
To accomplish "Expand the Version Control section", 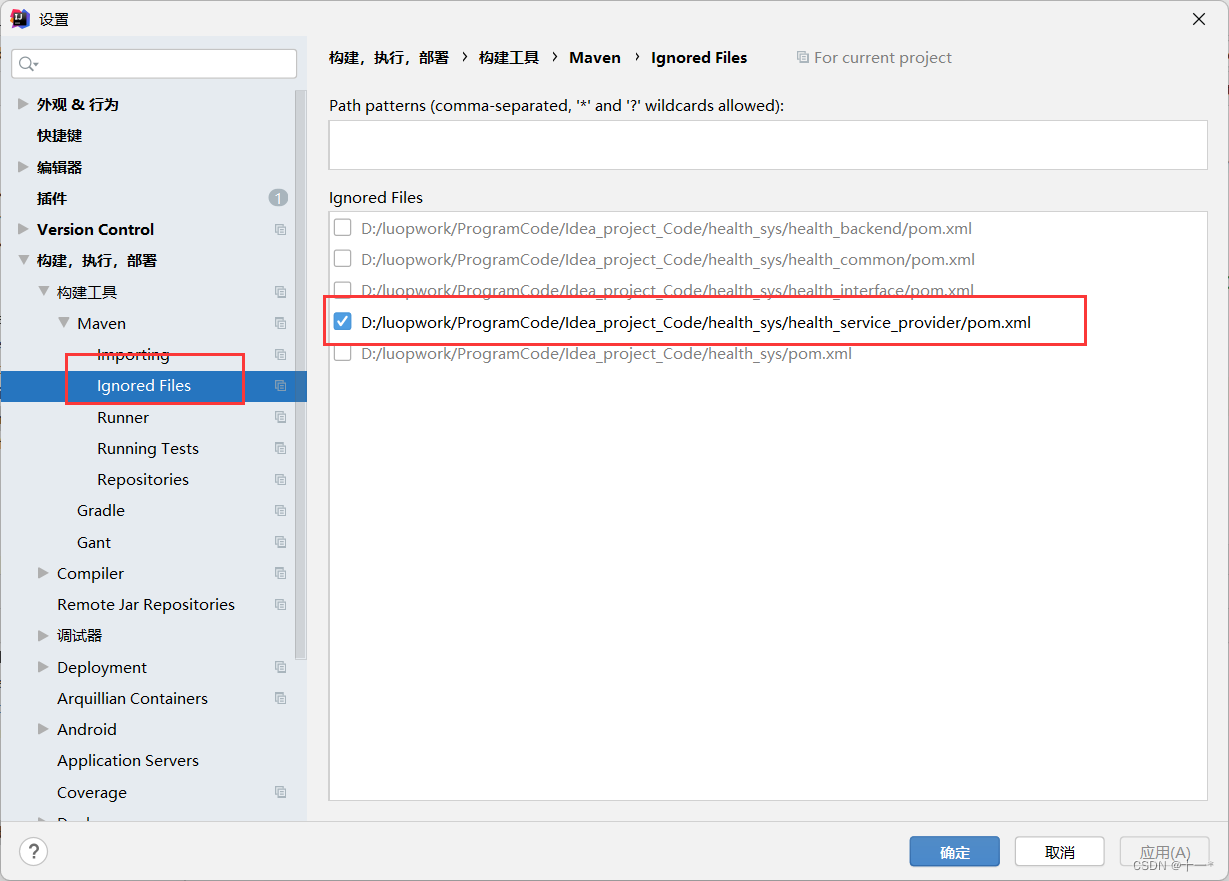I will pyautogui.click(x=23, y=229).
